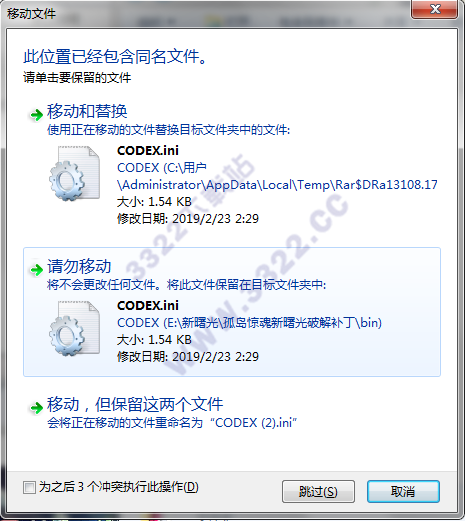Click the 跳过(S) button
This screenshot has width=465, height=521.
tap(318, 491)
